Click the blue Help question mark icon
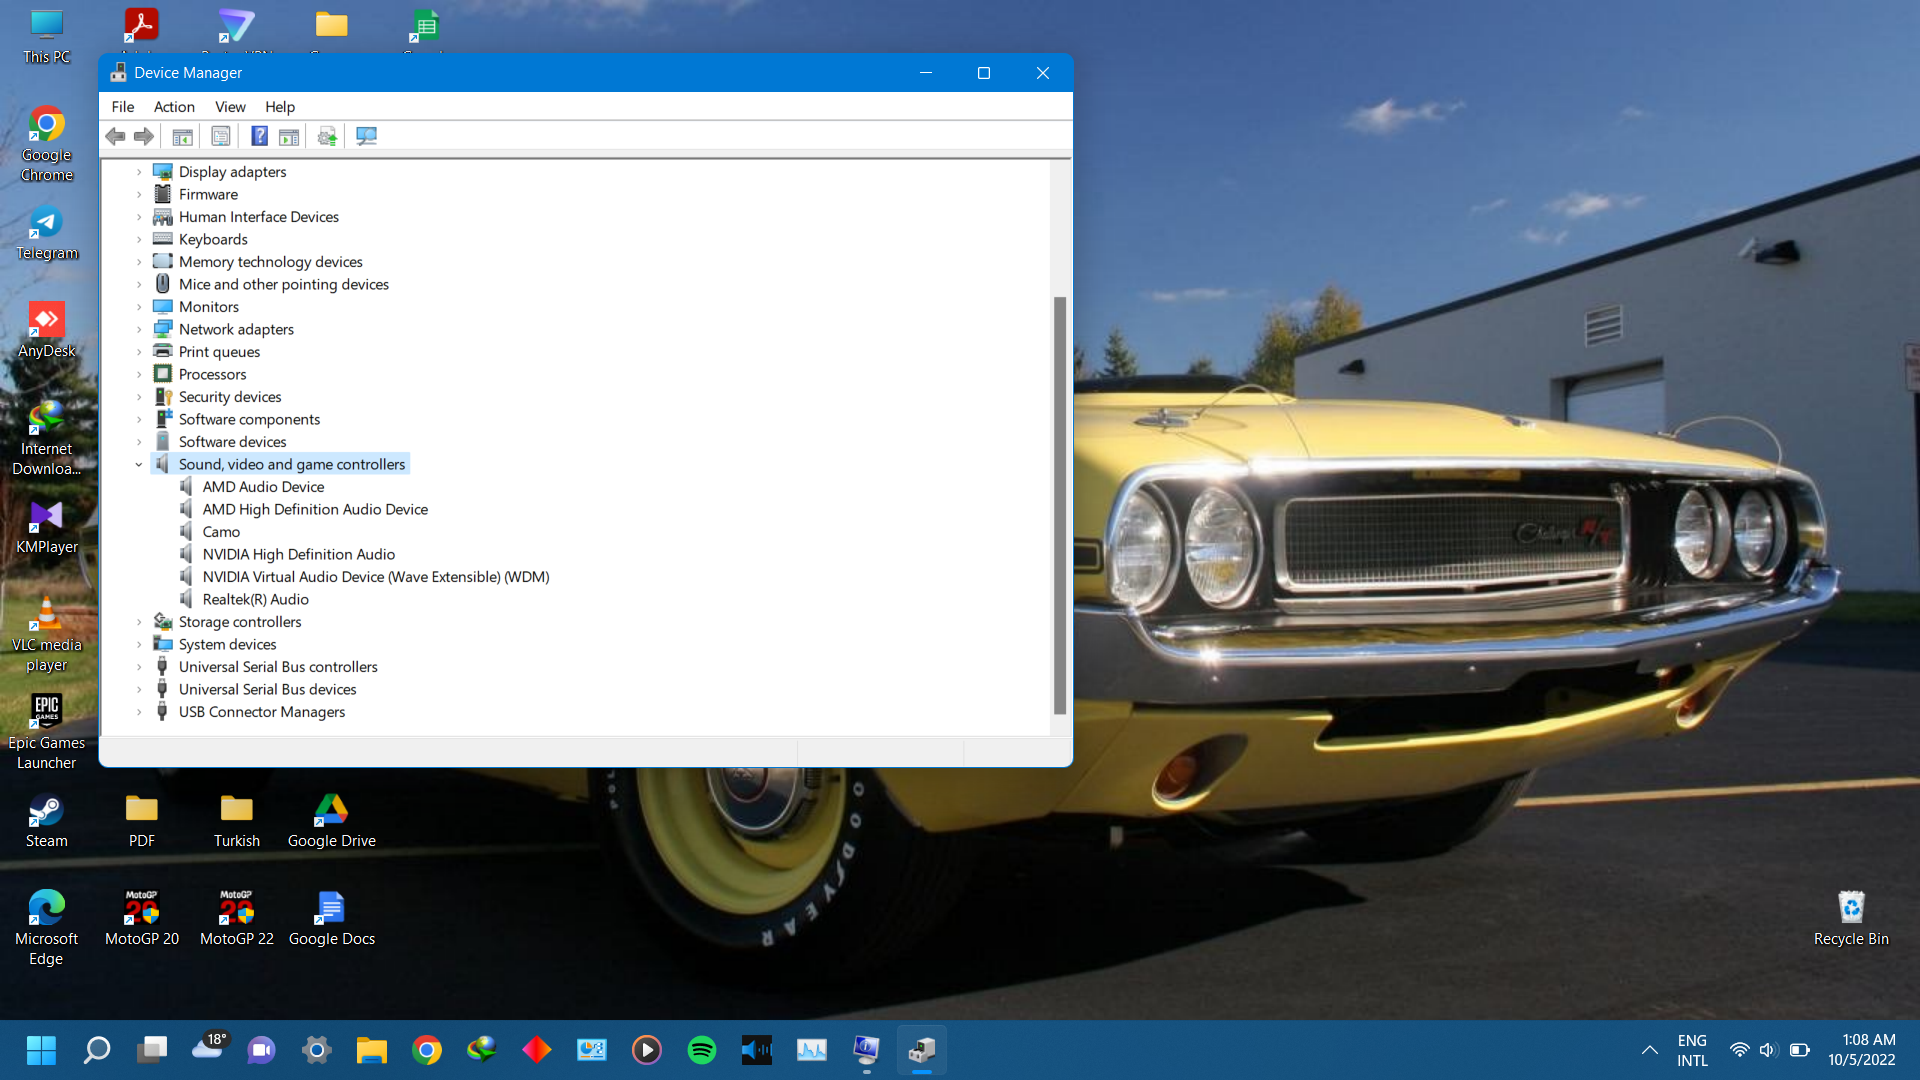 pyautogui.click(x=259, y=136)
